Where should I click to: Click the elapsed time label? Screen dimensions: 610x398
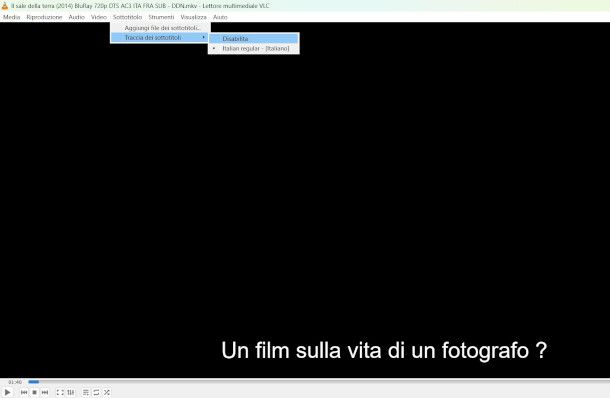pos(15,382)
